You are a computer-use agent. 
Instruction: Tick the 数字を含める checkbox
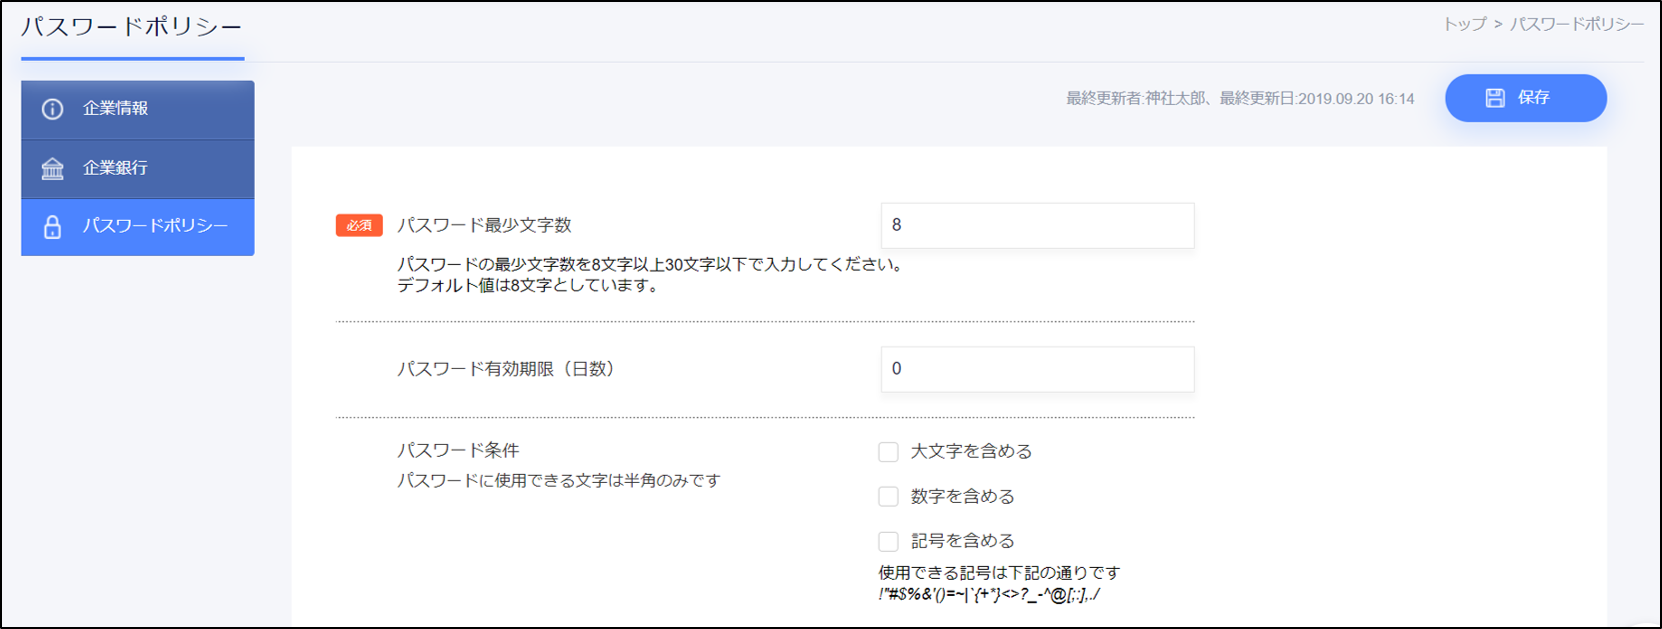tap(888, 497)
